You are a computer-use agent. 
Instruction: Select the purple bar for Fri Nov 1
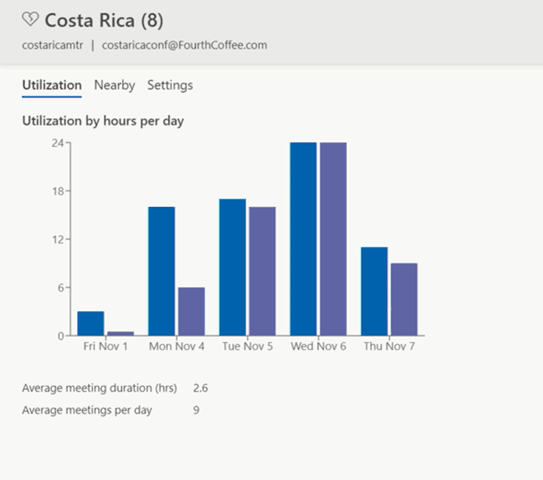pyautogui.click(x=121, y=334)
